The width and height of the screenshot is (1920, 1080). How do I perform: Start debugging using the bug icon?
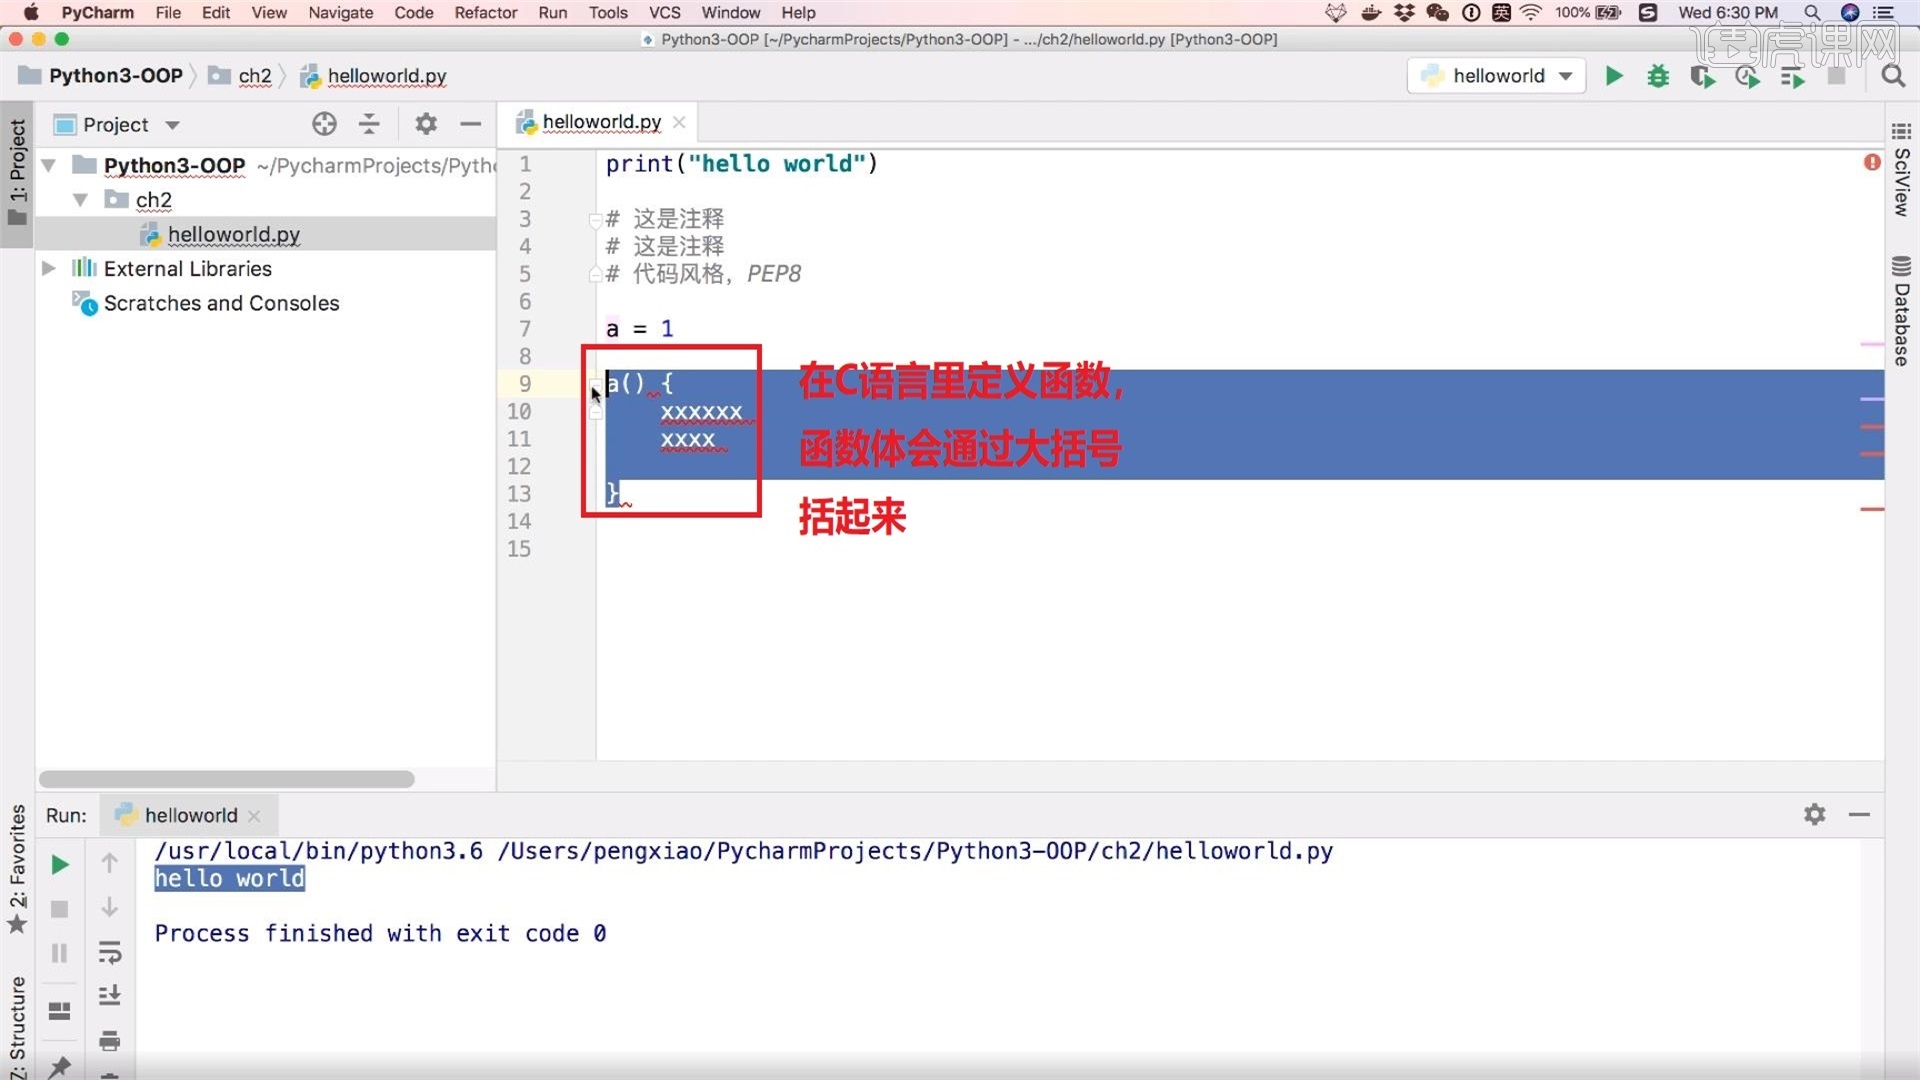click(x=1658, y=76)
